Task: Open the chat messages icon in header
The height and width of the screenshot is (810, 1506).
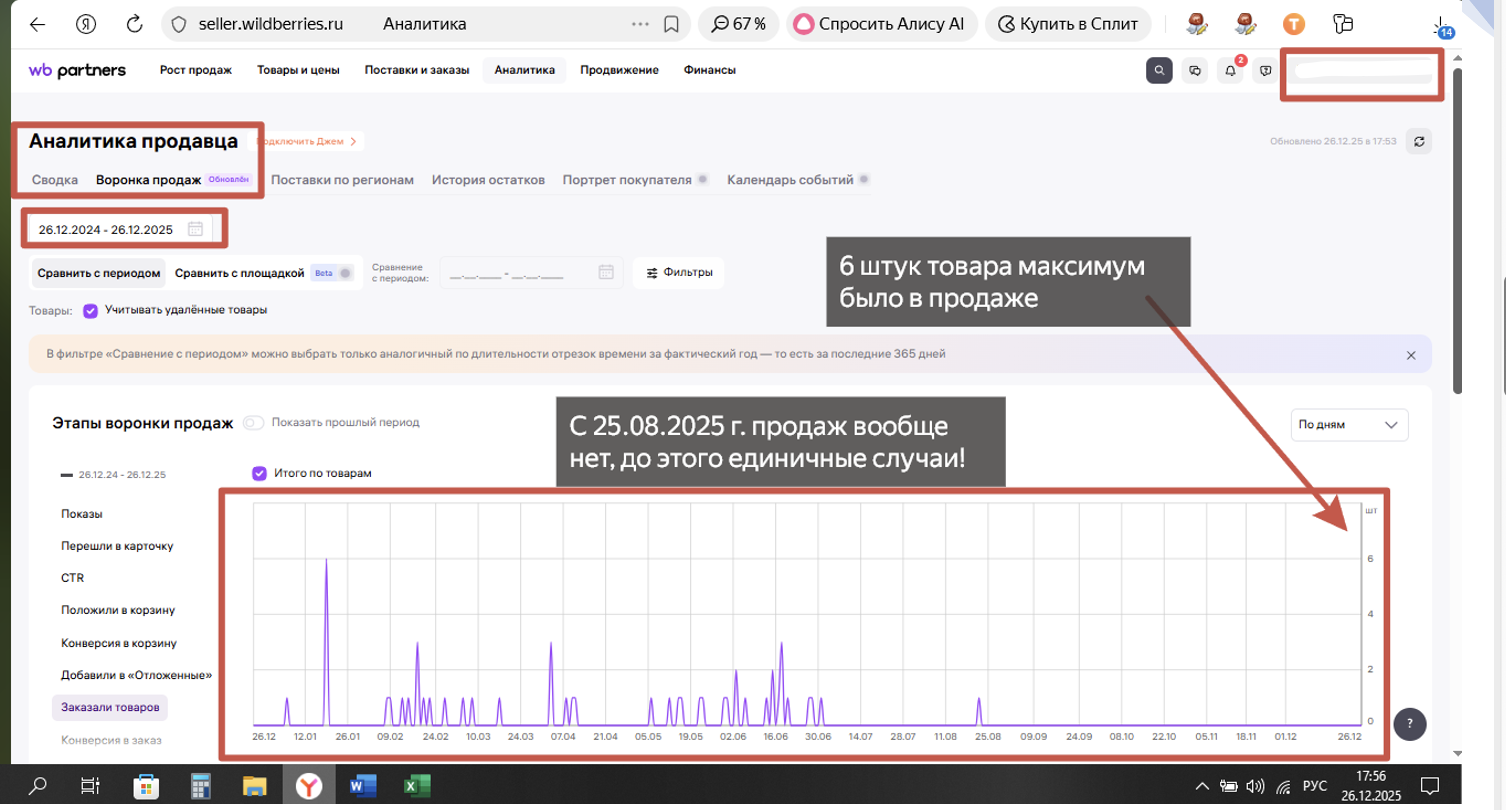Action: pos(1195,70)
